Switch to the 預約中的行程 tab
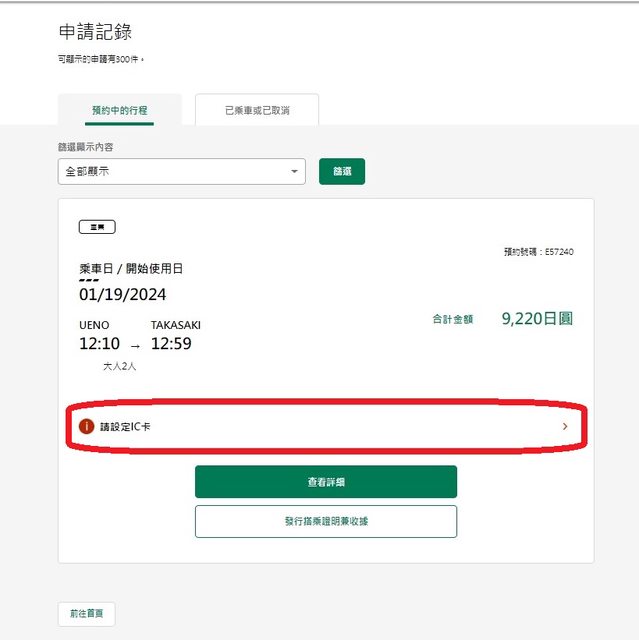 120,110
